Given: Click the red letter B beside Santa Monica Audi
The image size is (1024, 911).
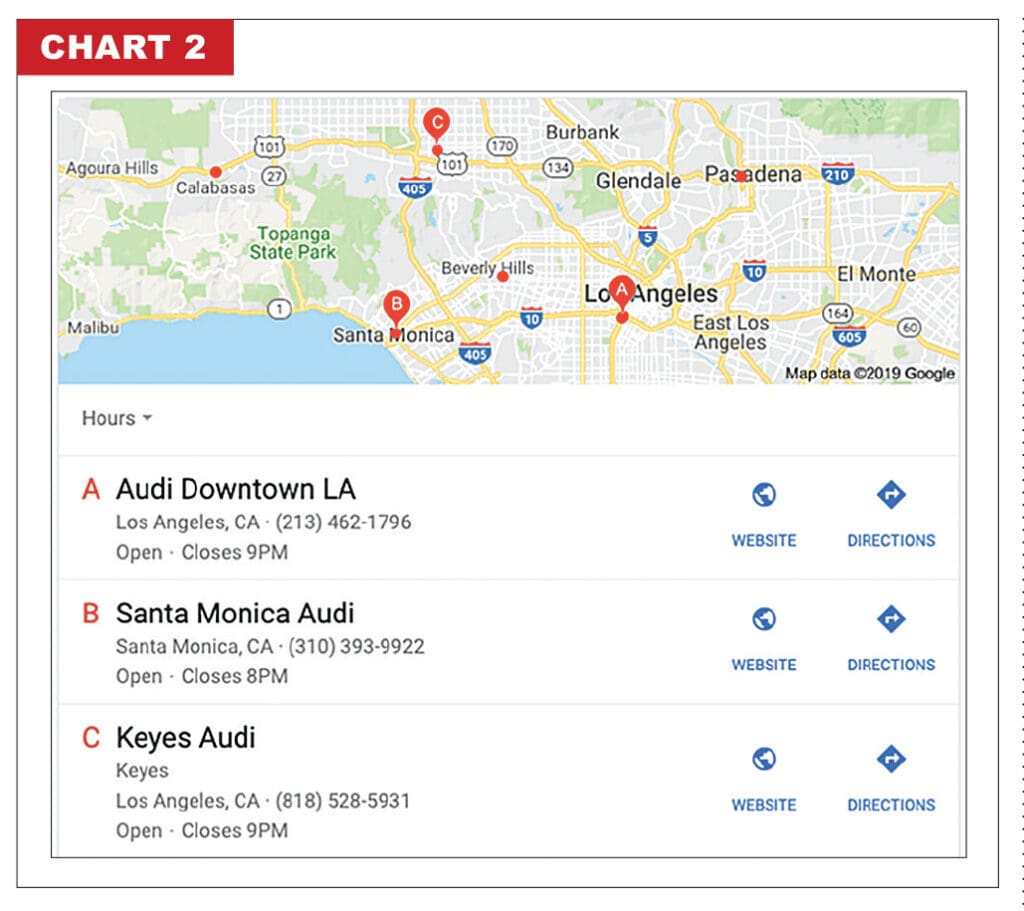Looking at the screenshot, I should pos(91,613).
